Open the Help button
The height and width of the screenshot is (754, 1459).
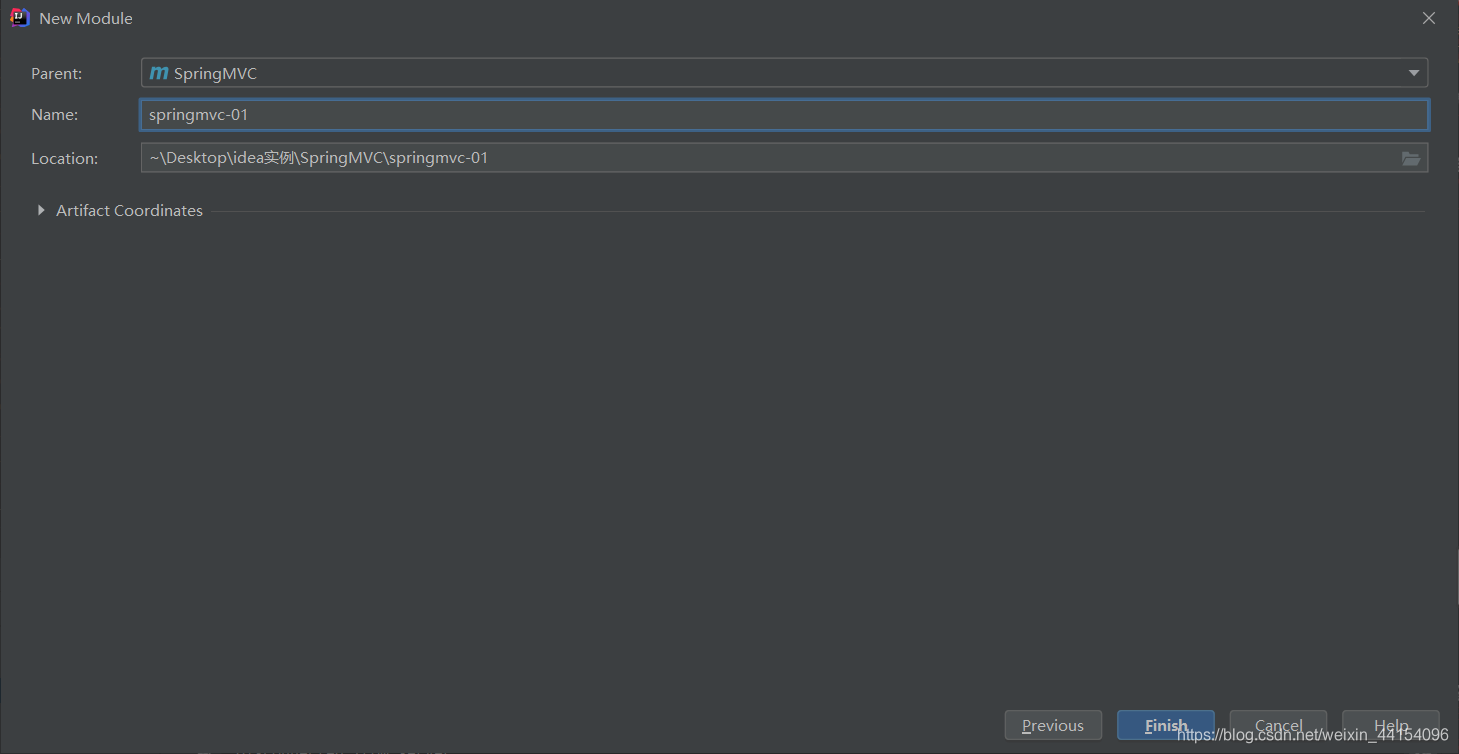(x=1391, y=726)
